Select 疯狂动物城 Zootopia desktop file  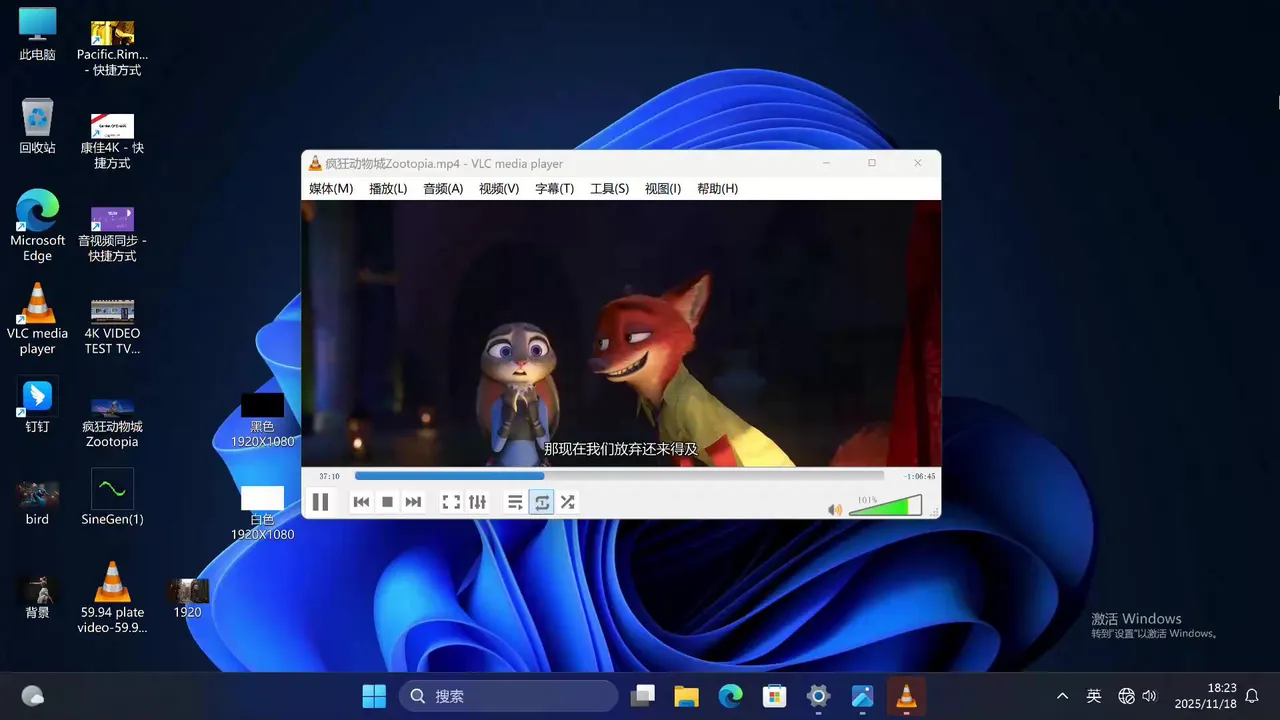click(x=112, y=422)
